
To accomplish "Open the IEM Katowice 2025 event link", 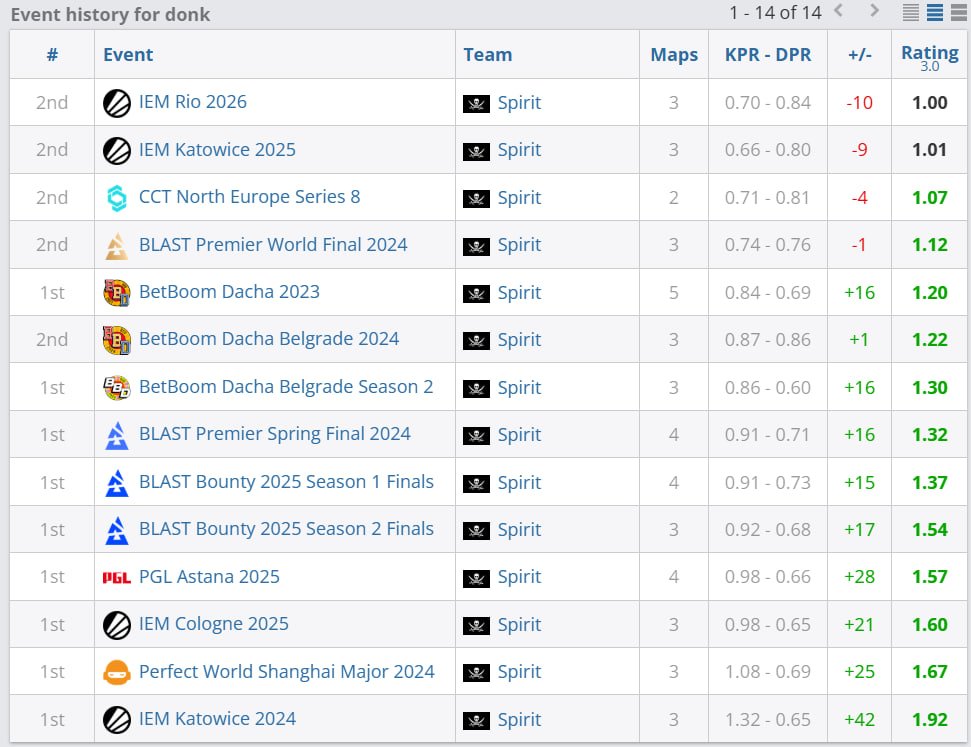I will click(x=217, y=149).
